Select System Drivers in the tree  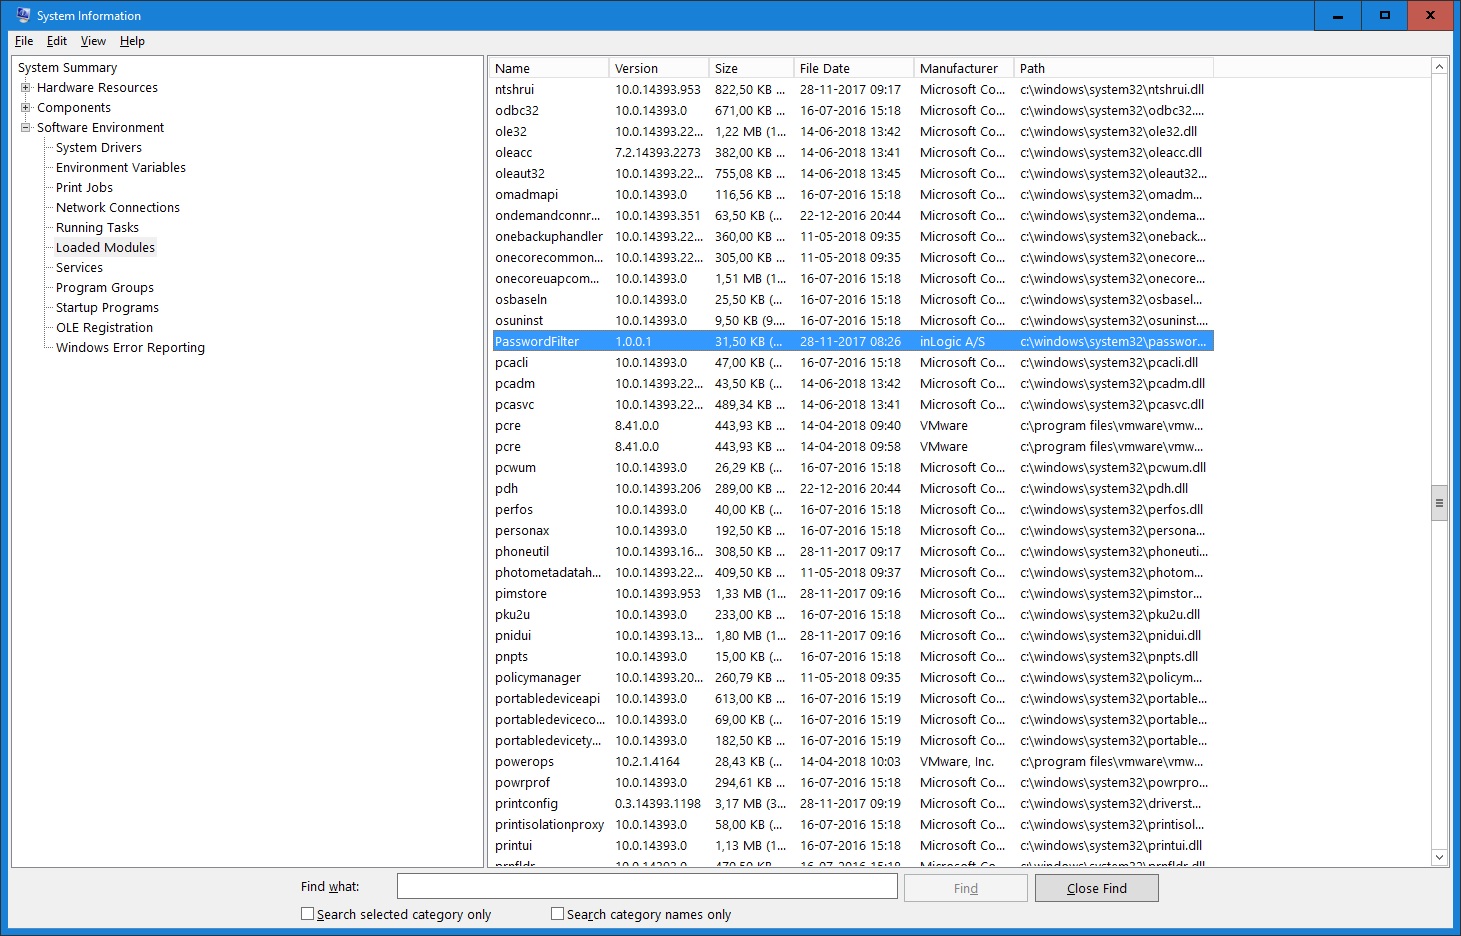[x=99, y=148]
